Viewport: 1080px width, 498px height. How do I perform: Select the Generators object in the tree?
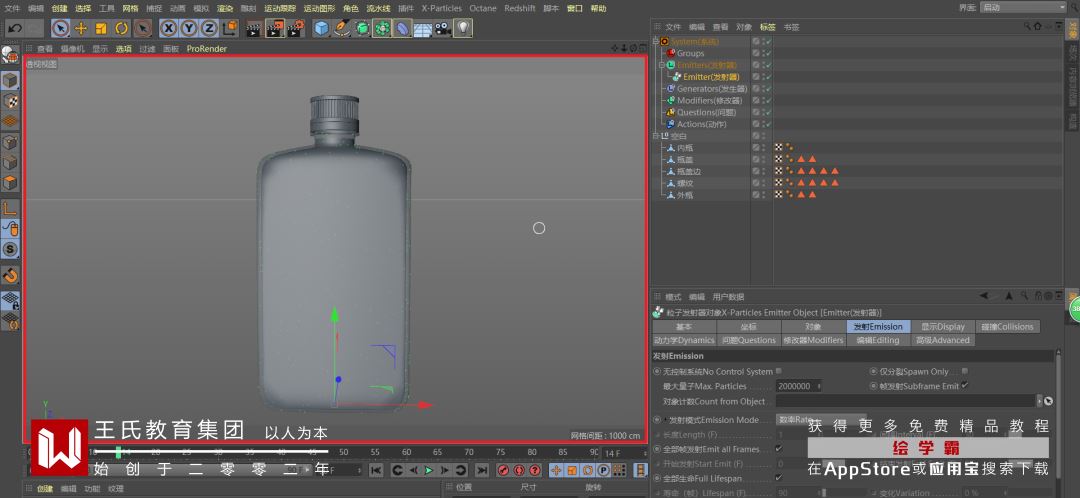pyautogui.click(x=711, y=88)
